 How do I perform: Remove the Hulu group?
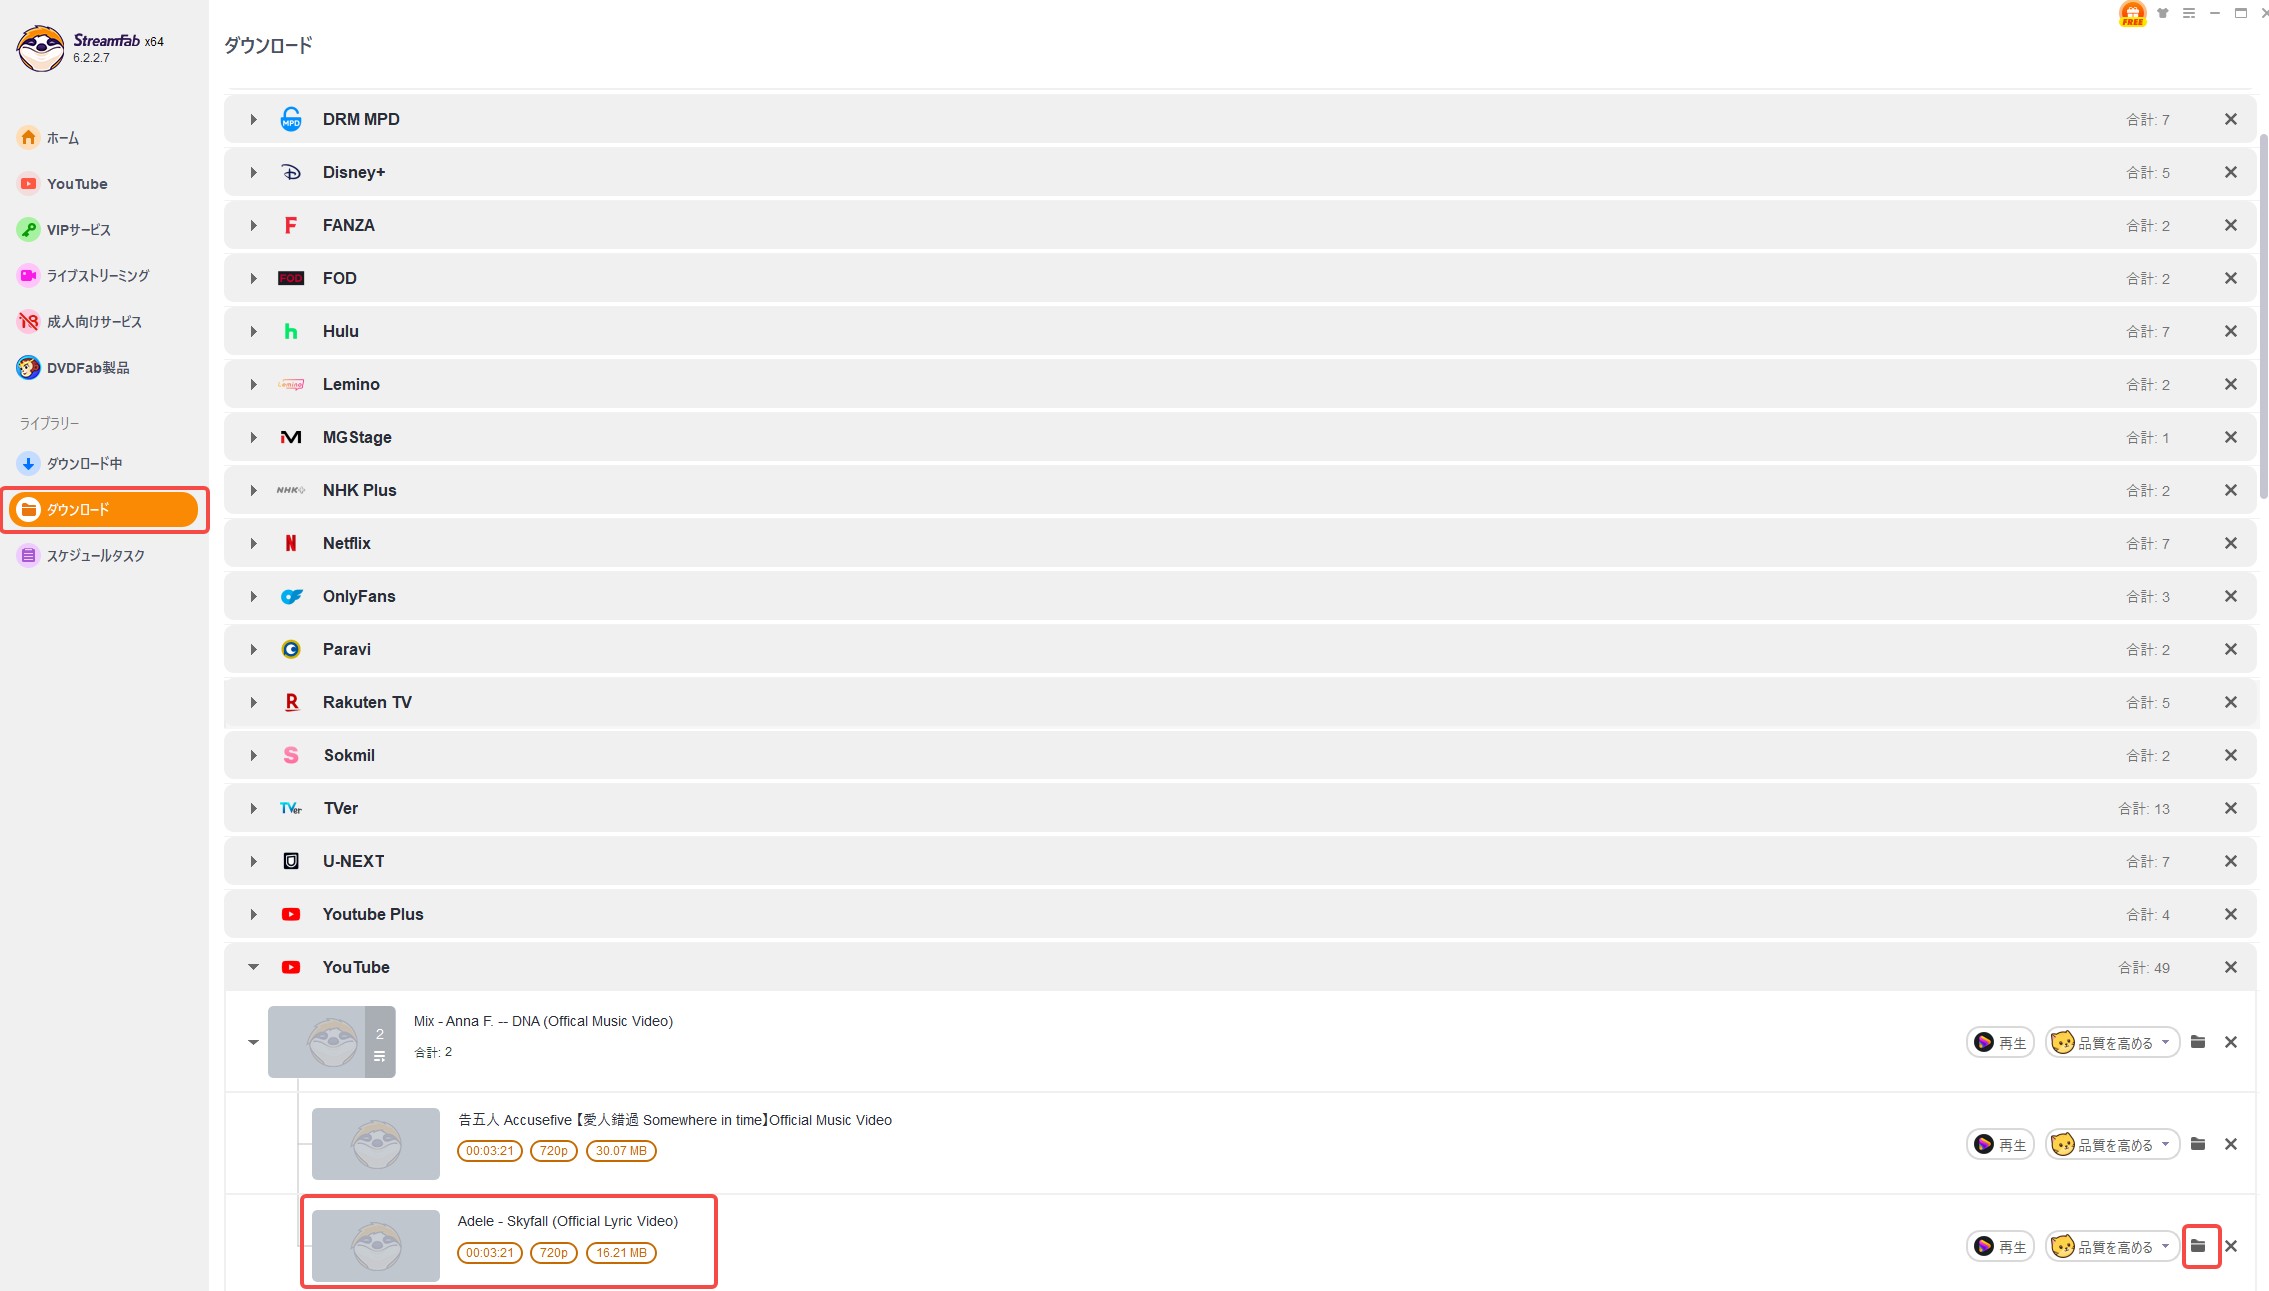[2230, 331]
